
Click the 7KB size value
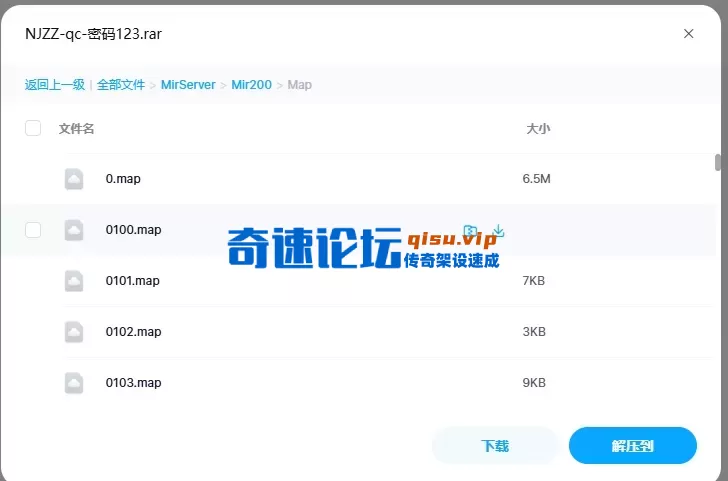click(x=533, y=281)
